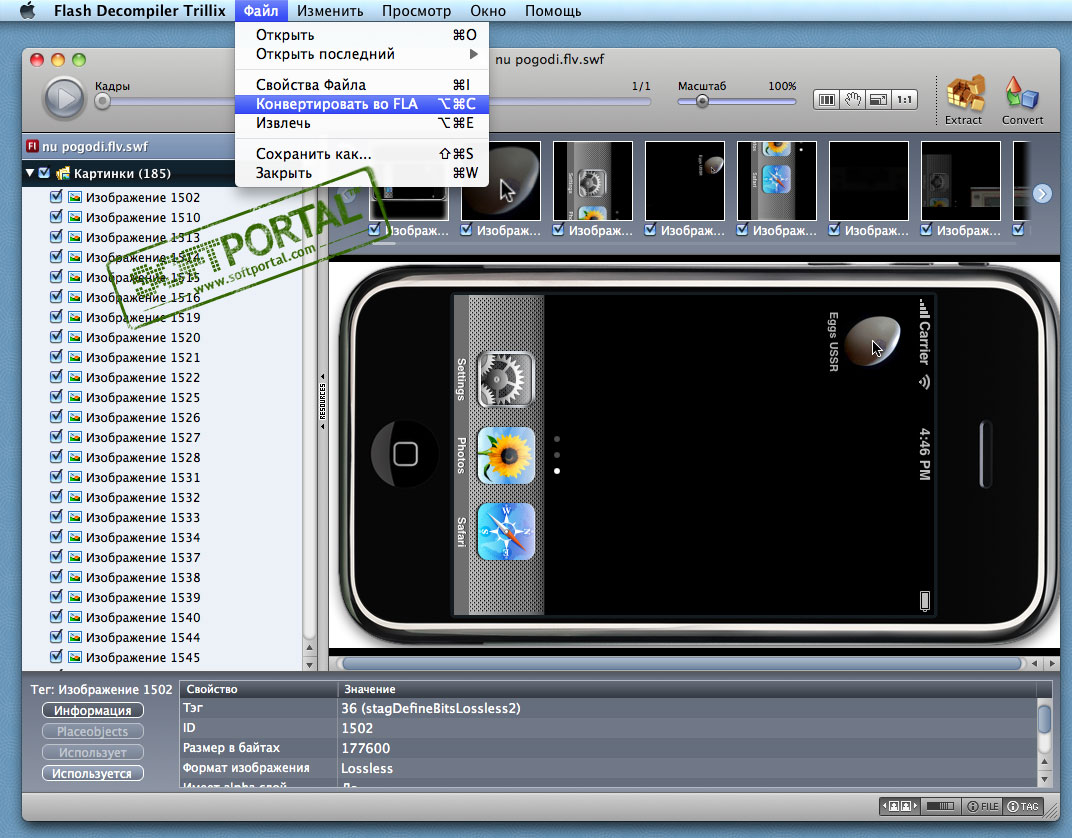Image resolution: width=1072 pixels, height=838 pixels.
Task: Select the hand pan tool
Action: [x=853, y=100]
